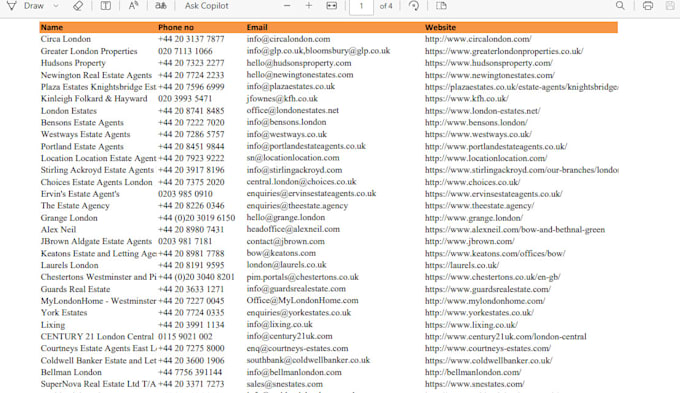The width and height of the screenshot is (680, 393).
Task: Click email Office@MyLondonHome.com
Action: coord(302,301)
